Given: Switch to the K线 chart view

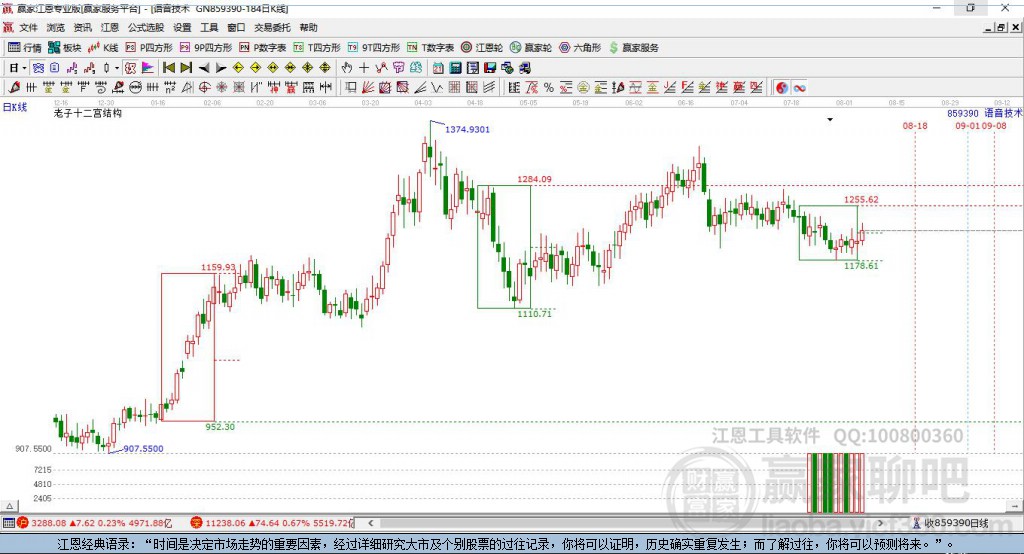Looking at the screenshot, I should coord(103,48).
